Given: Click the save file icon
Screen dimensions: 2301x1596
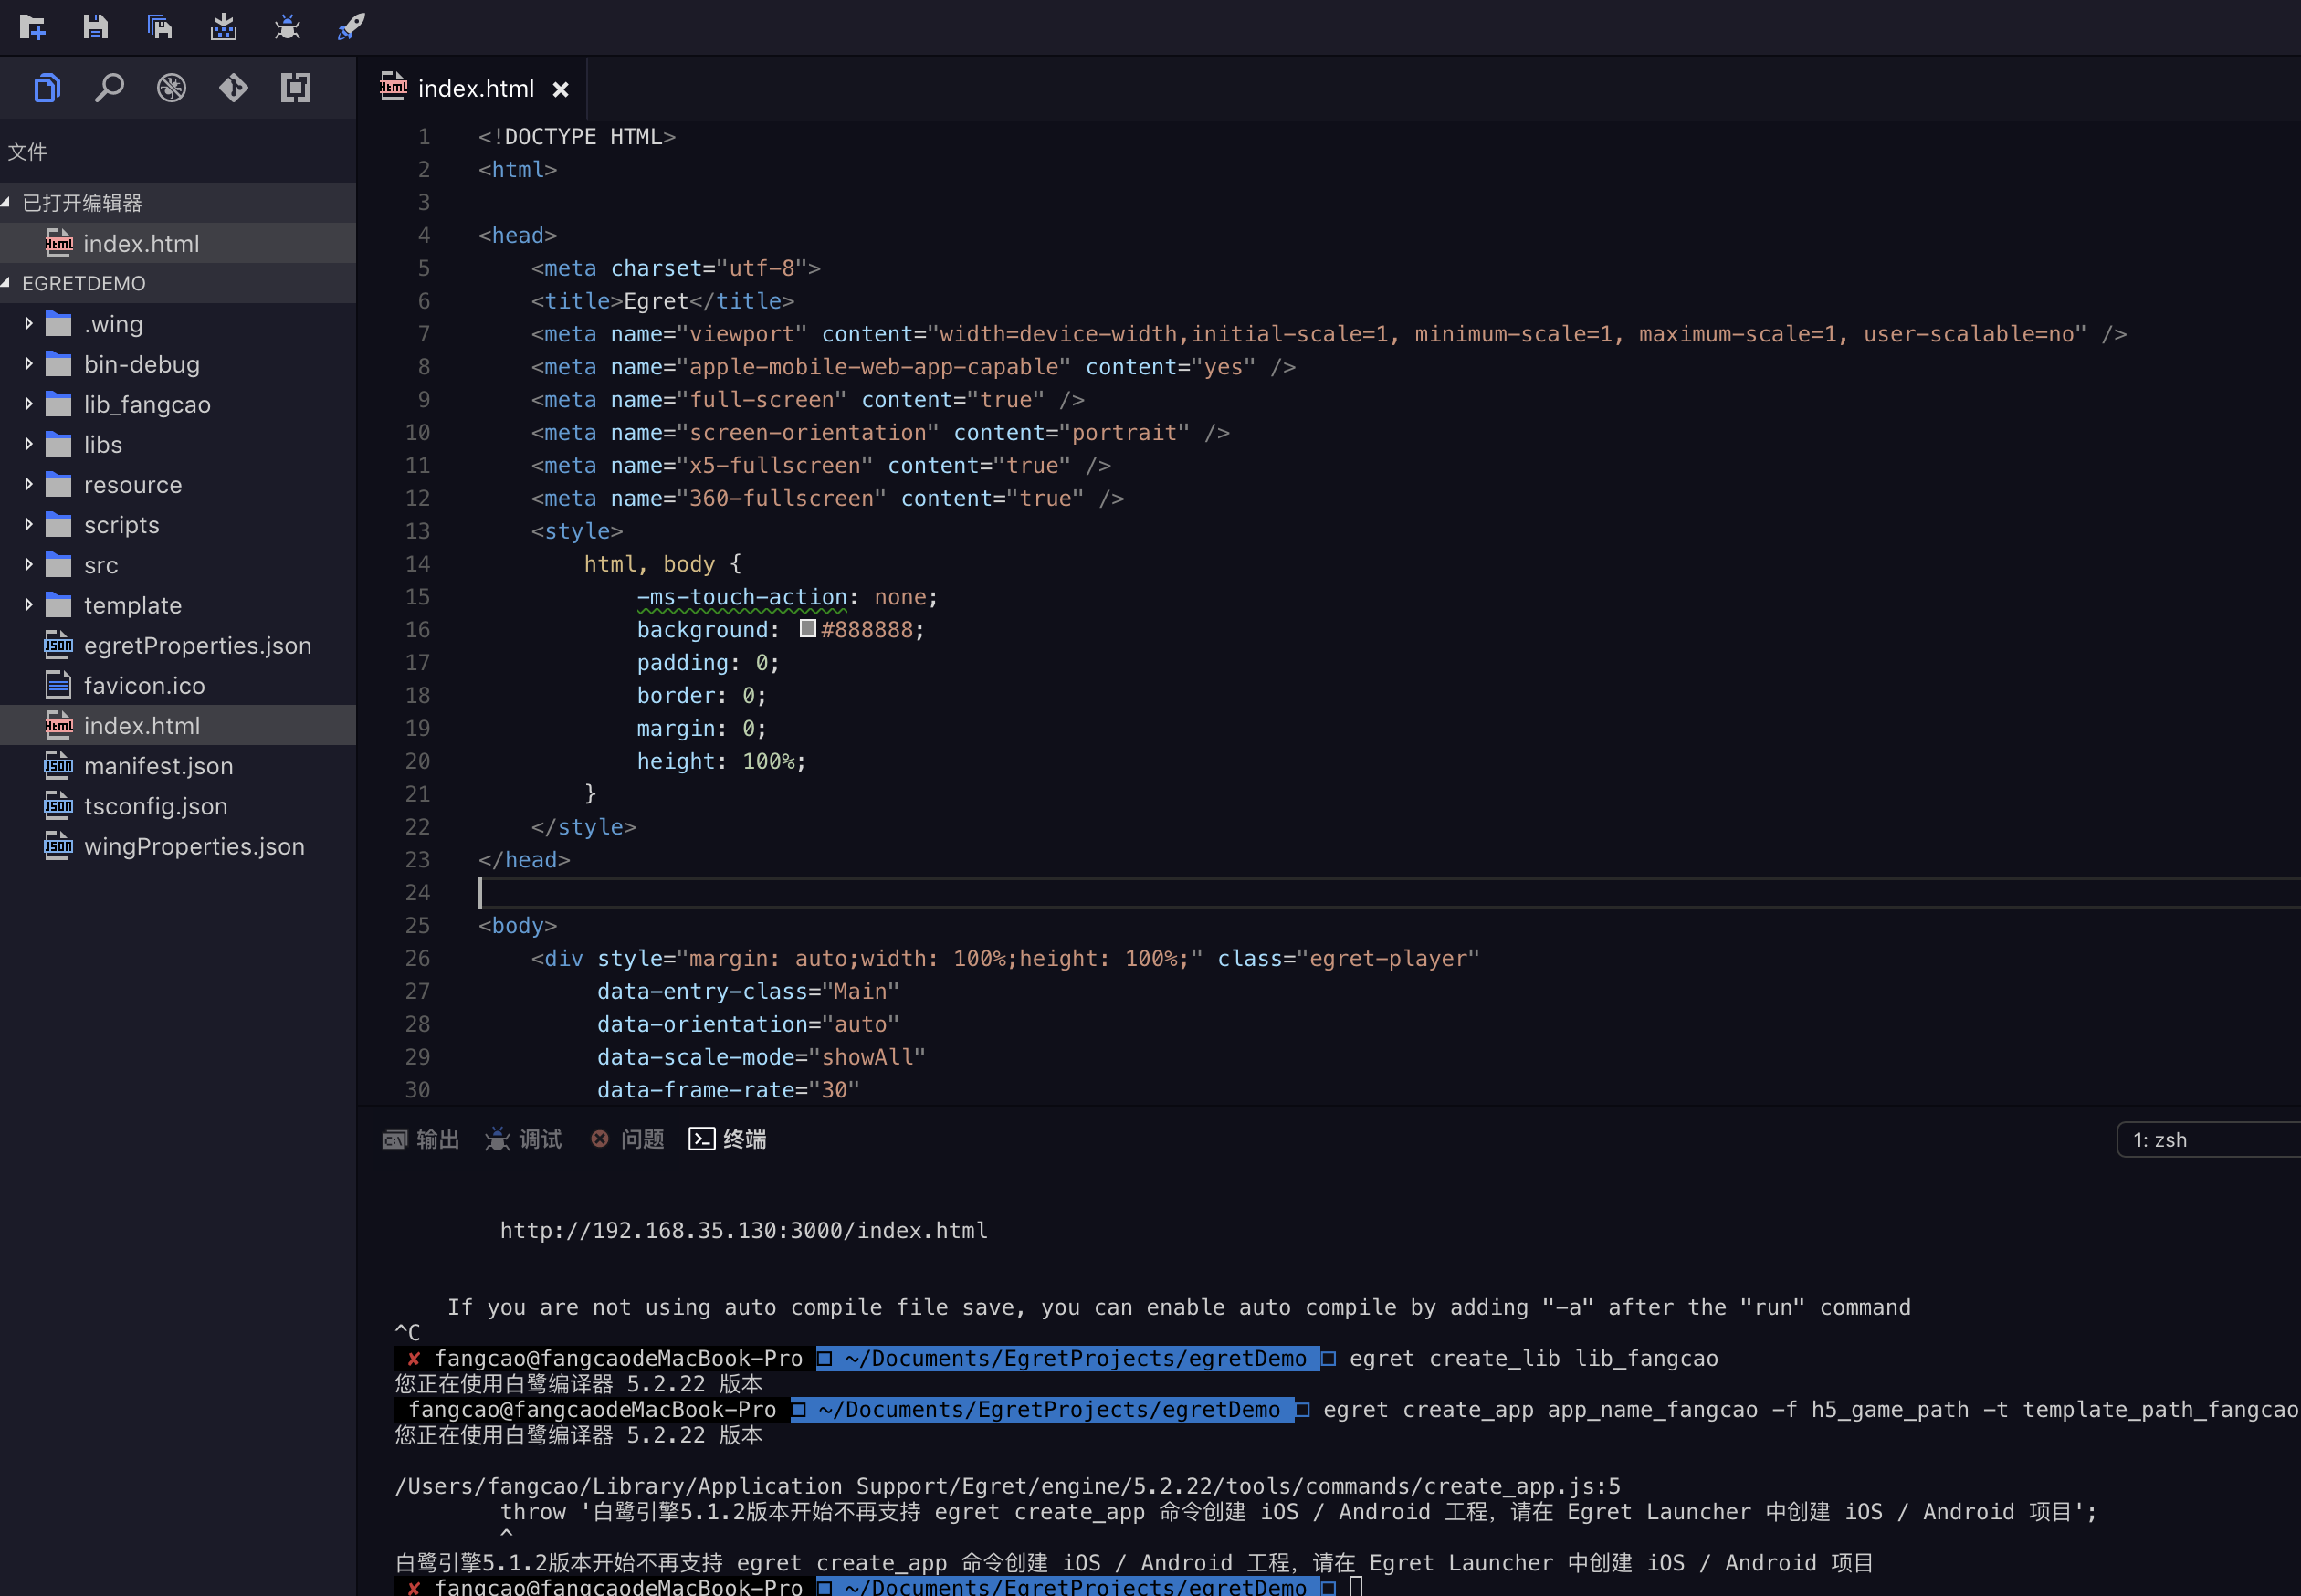Looking at the screenshot, I should [95, 27].
